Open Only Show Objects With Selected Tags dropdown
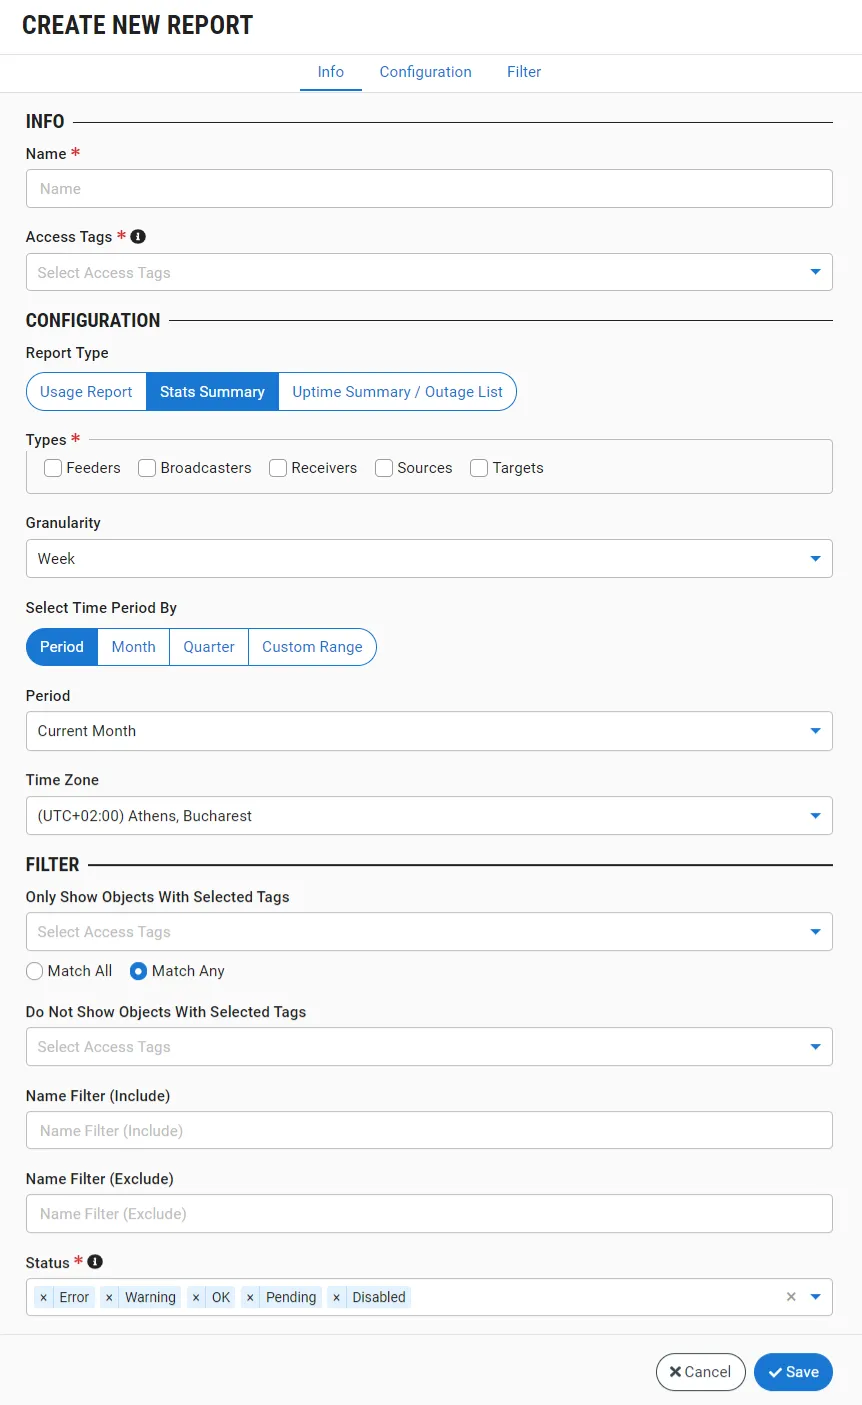The image size is (862, 1405). tap(429, 932)
